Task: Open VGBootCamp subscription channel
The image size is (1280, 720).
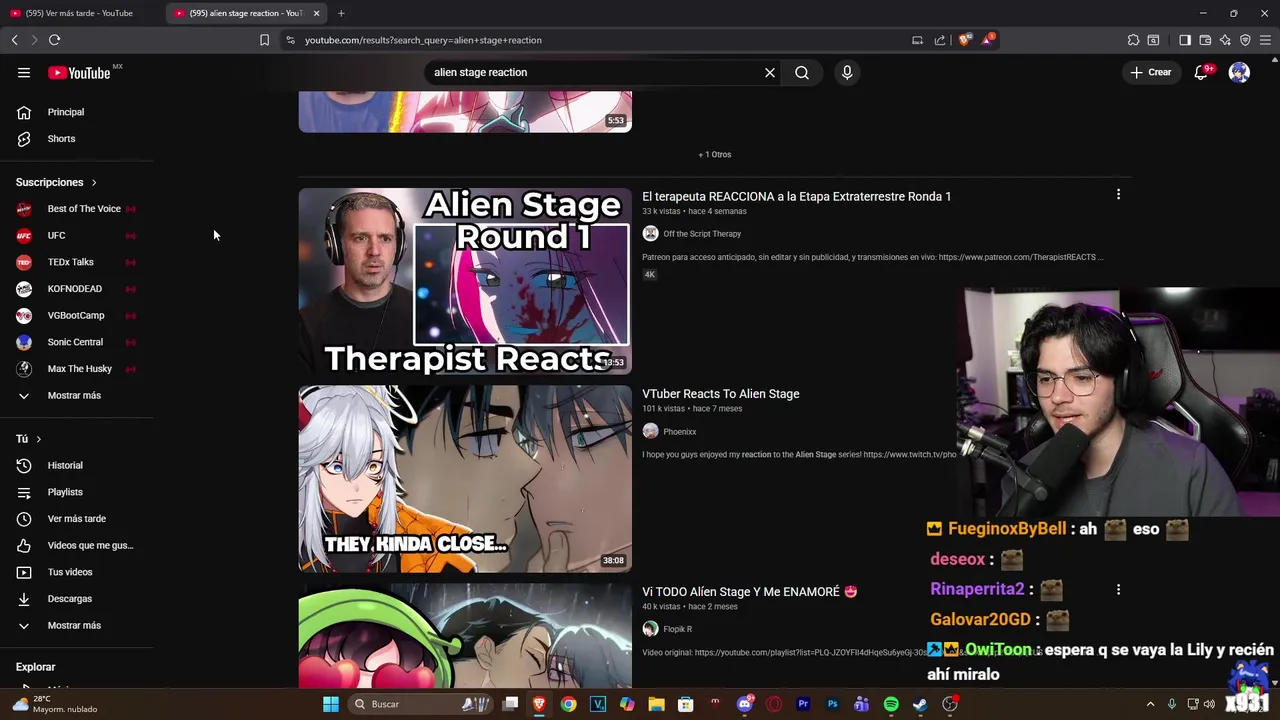Action: [x=77, y=316]
